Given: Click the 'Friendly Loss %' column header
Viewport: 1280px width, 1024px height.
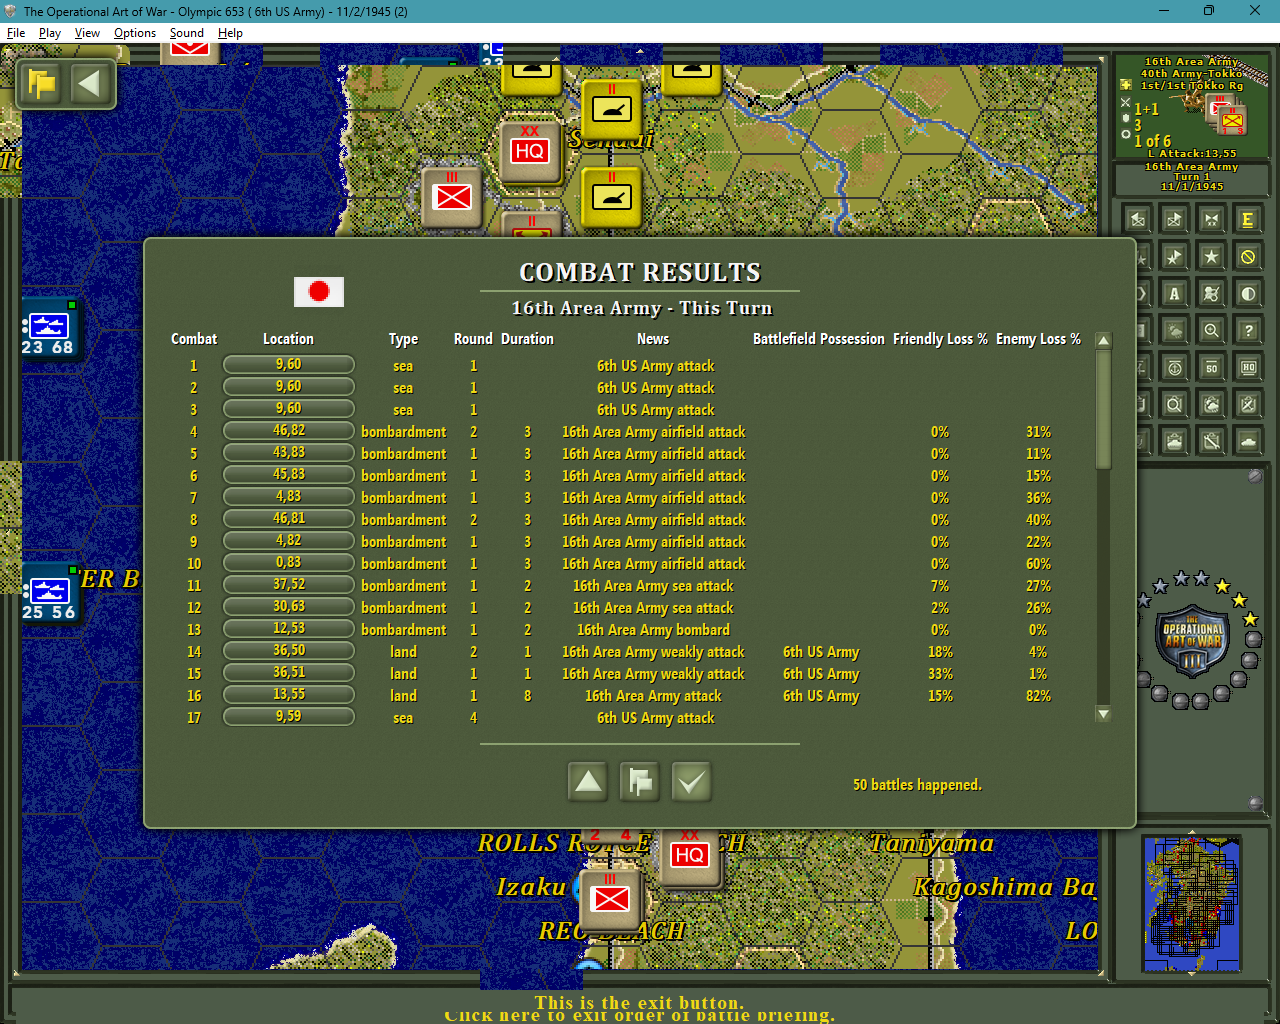Looking at the screenshot, I should point(940,339).
